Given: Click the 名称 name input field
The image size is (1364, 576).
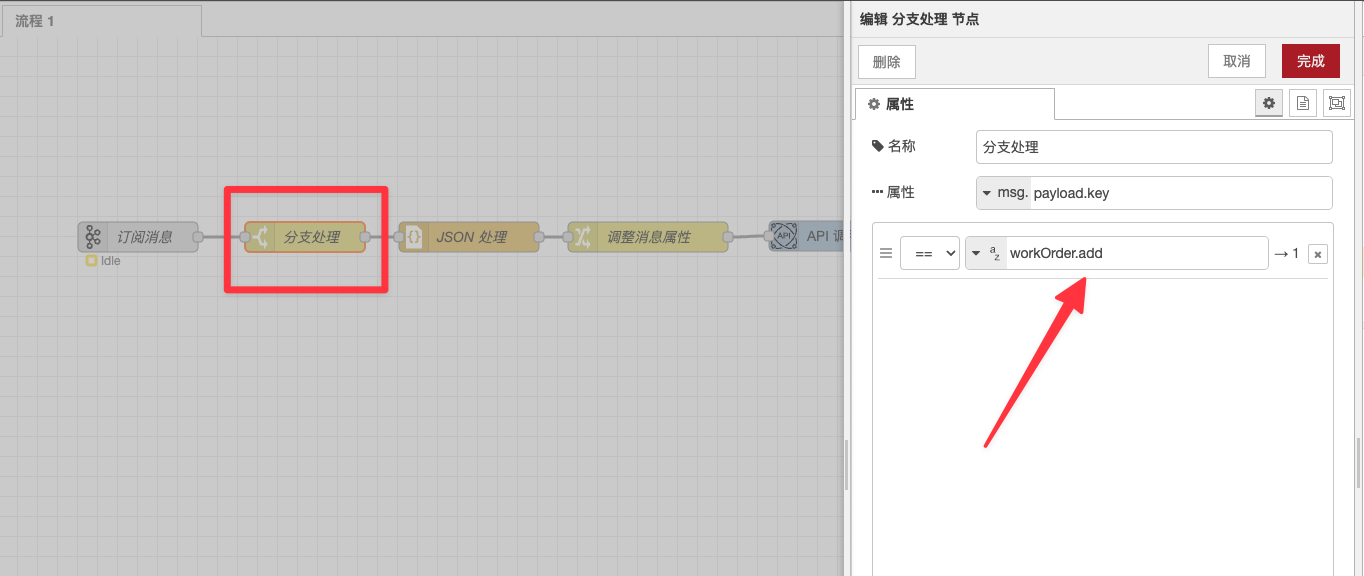Looking at the screenshot, I should coord(1153,146).
